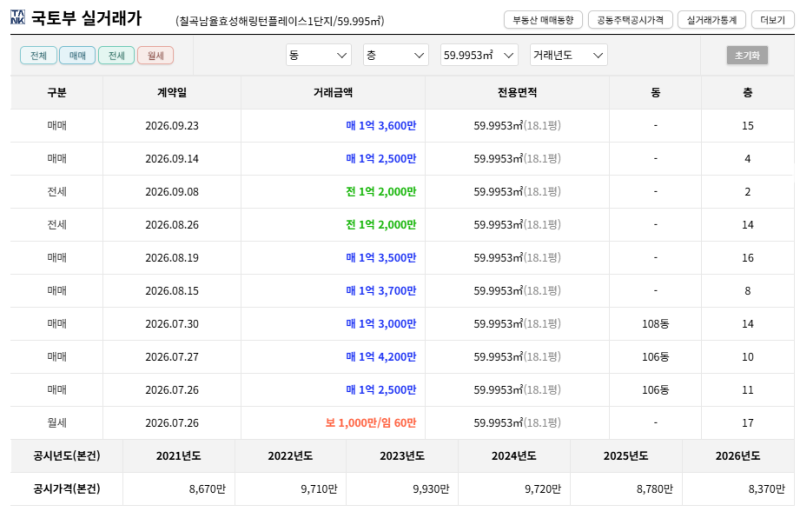
Task: Select the 월세 filter tab
Action: [x=156, y=56]
